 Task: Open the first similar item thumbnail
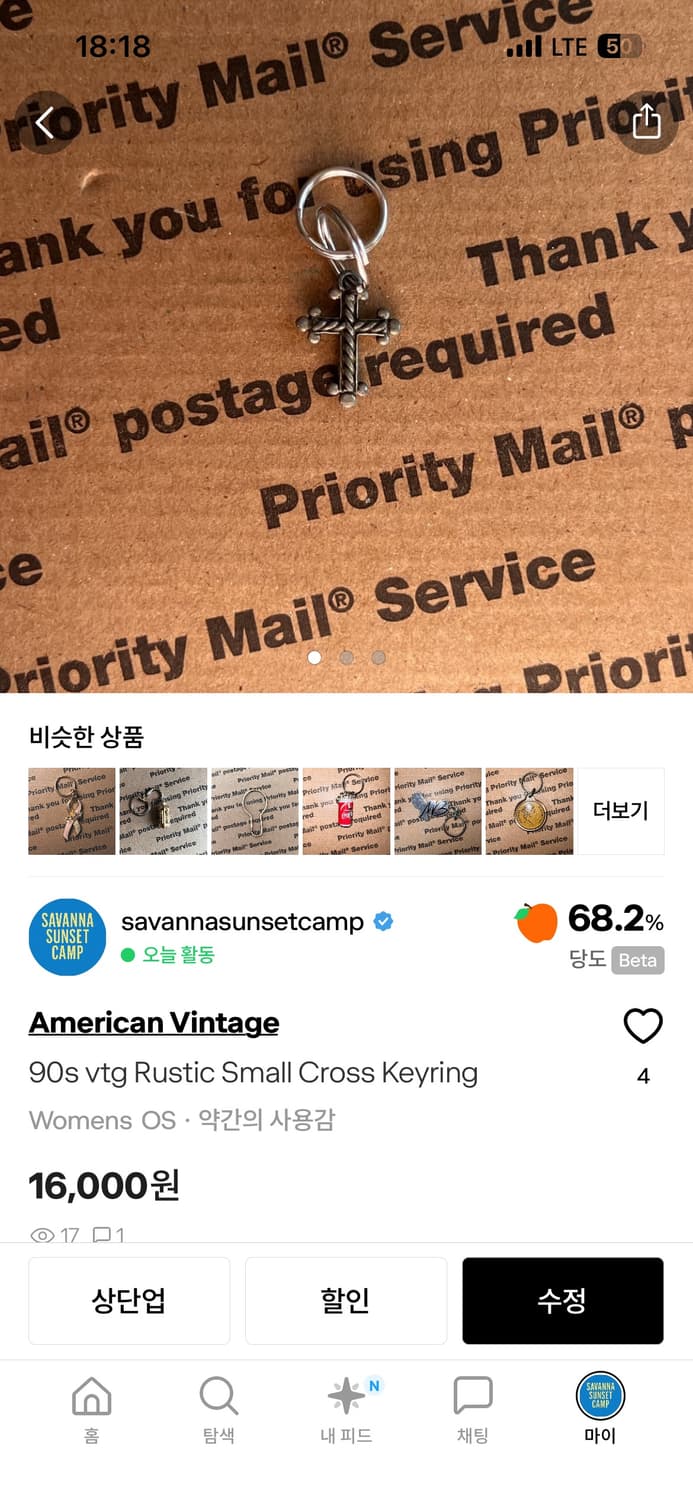pos(72,811)
